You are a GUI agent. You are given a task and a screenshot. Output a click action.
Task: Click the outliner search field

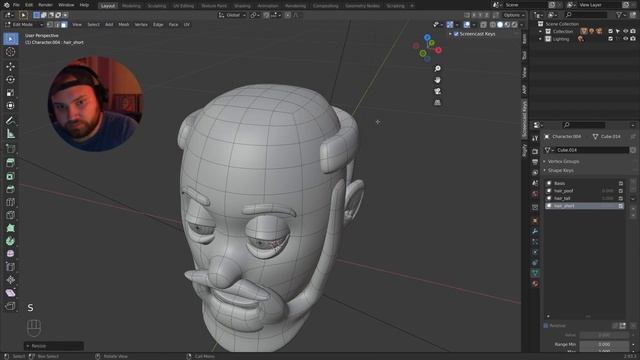pyautogui.click(x=586, y=15)
